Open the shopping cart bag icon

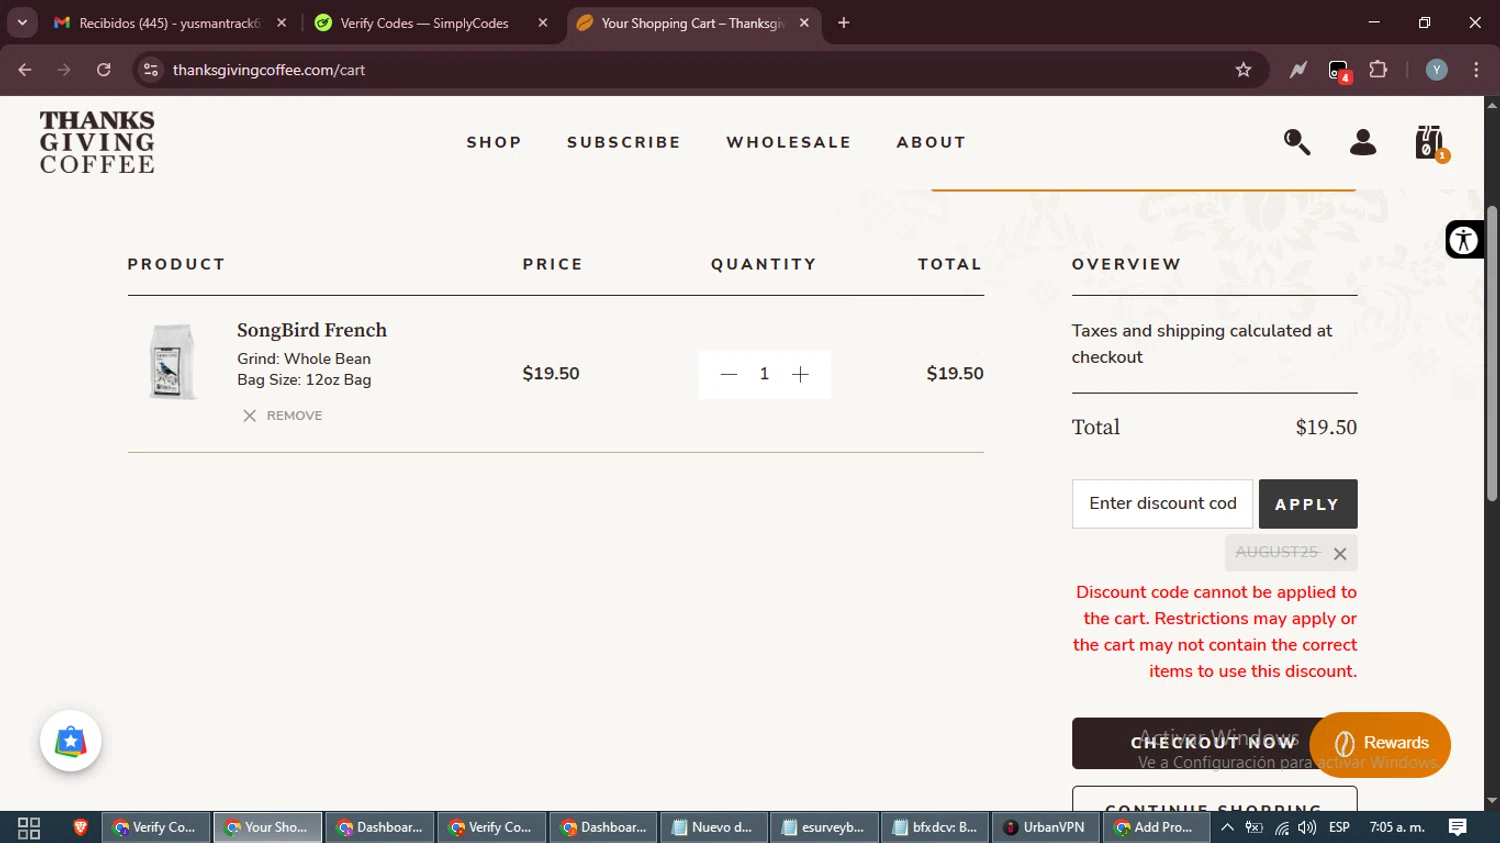coord(1430,143)
